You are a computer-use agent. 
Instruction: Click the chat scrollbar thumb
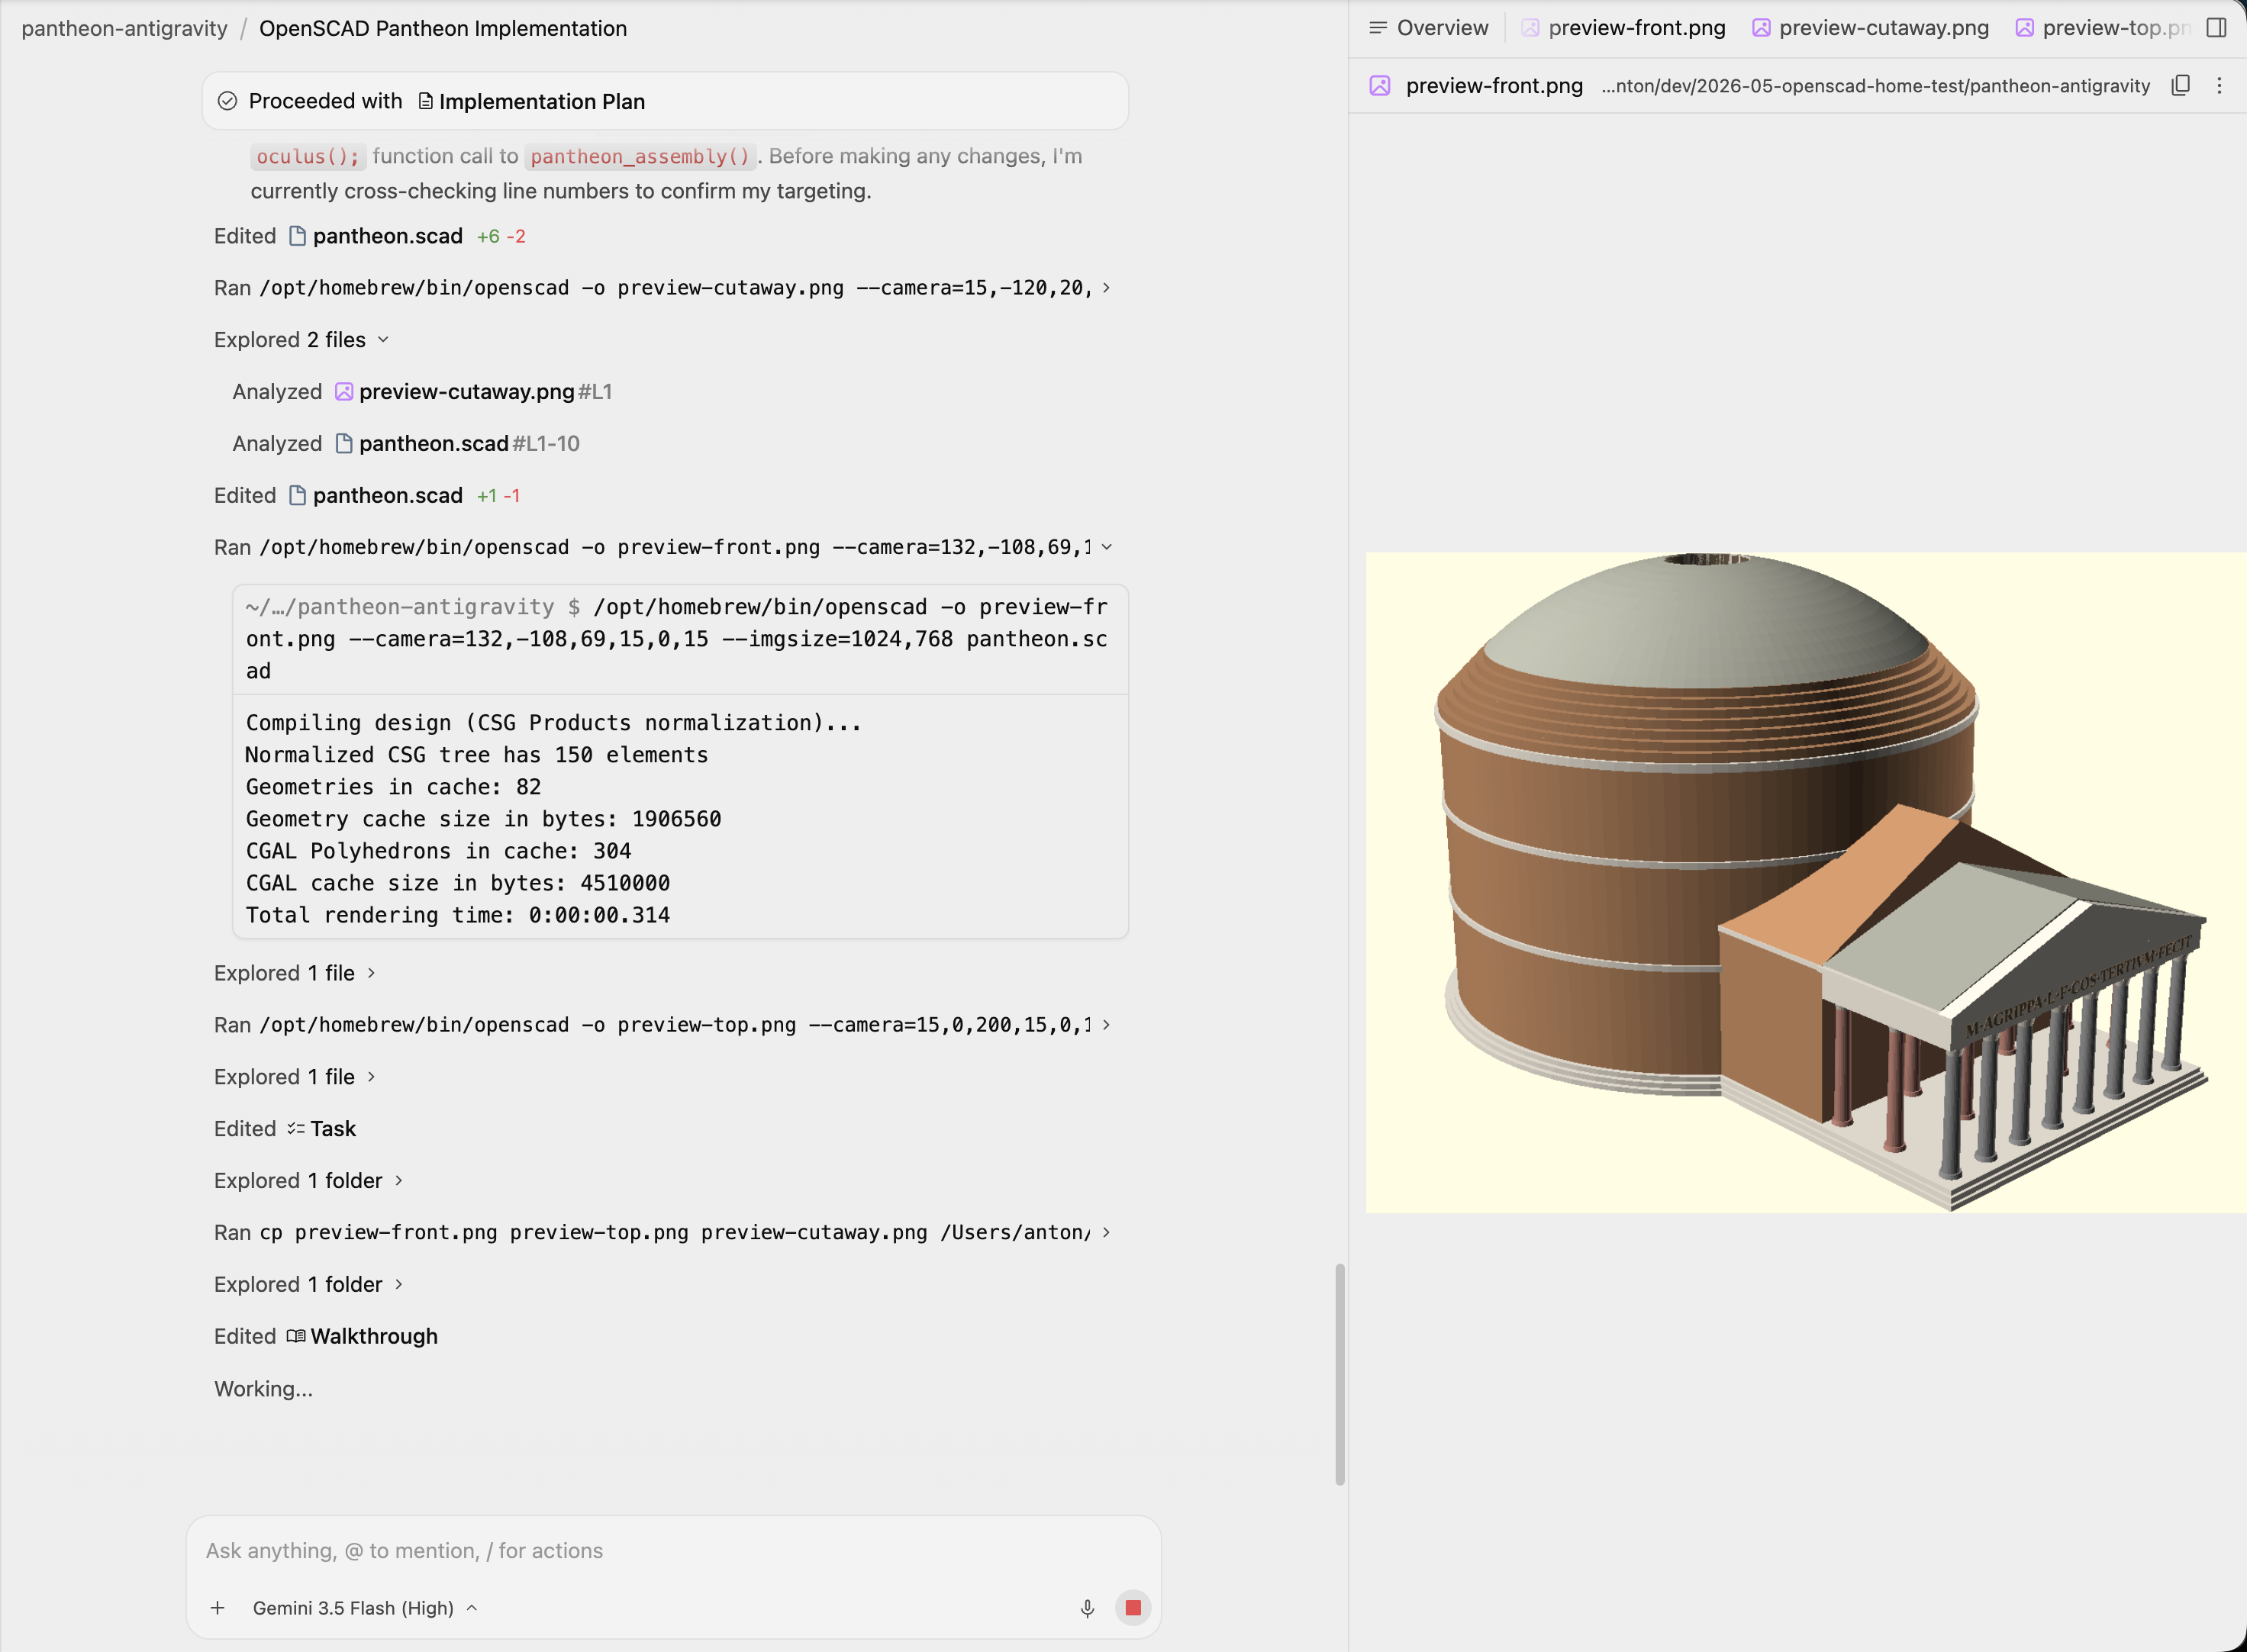tap(1339, 1375)
